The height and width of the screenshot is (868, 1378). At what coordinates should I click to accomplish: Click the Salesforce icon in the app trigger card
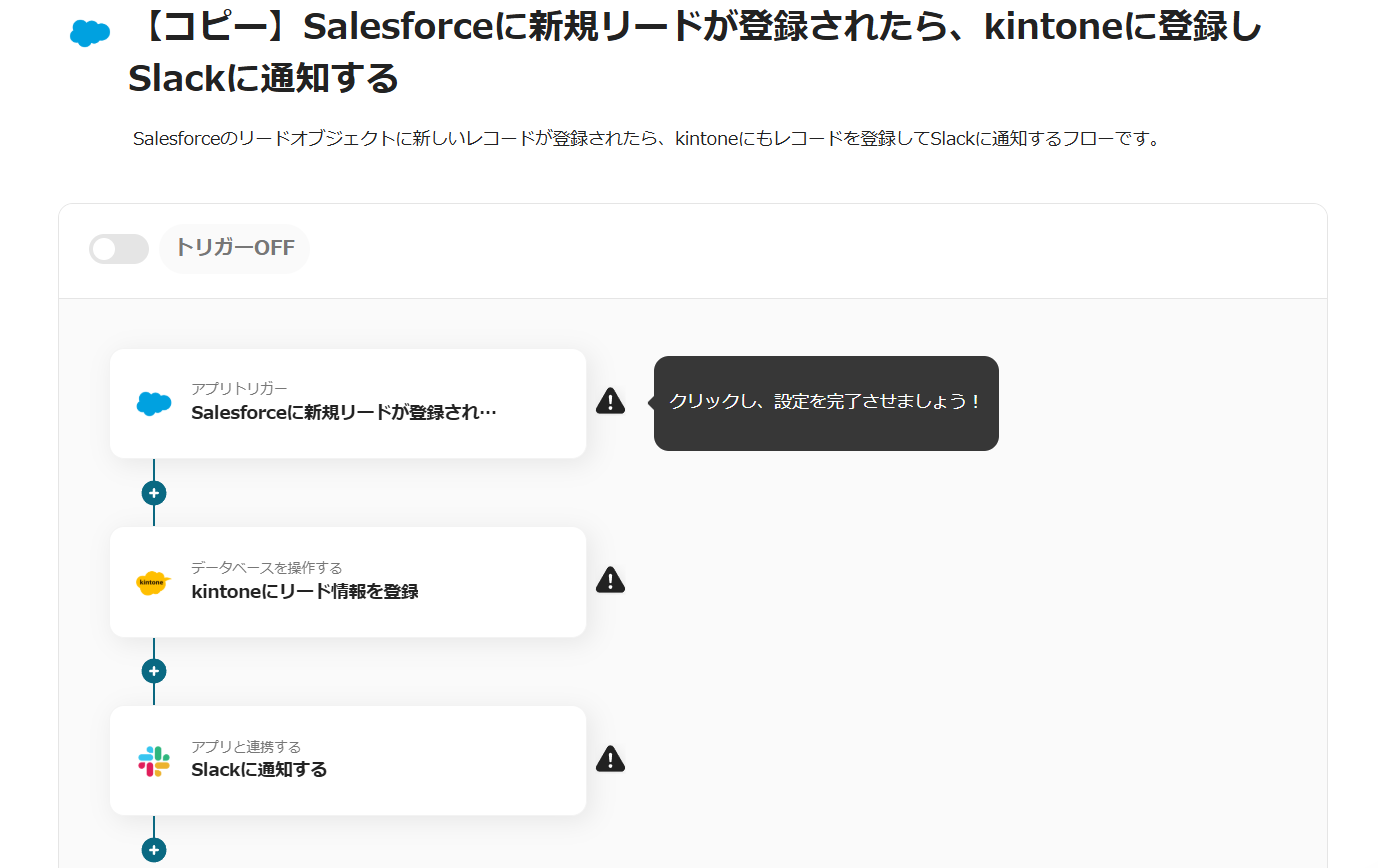[154, 403]
